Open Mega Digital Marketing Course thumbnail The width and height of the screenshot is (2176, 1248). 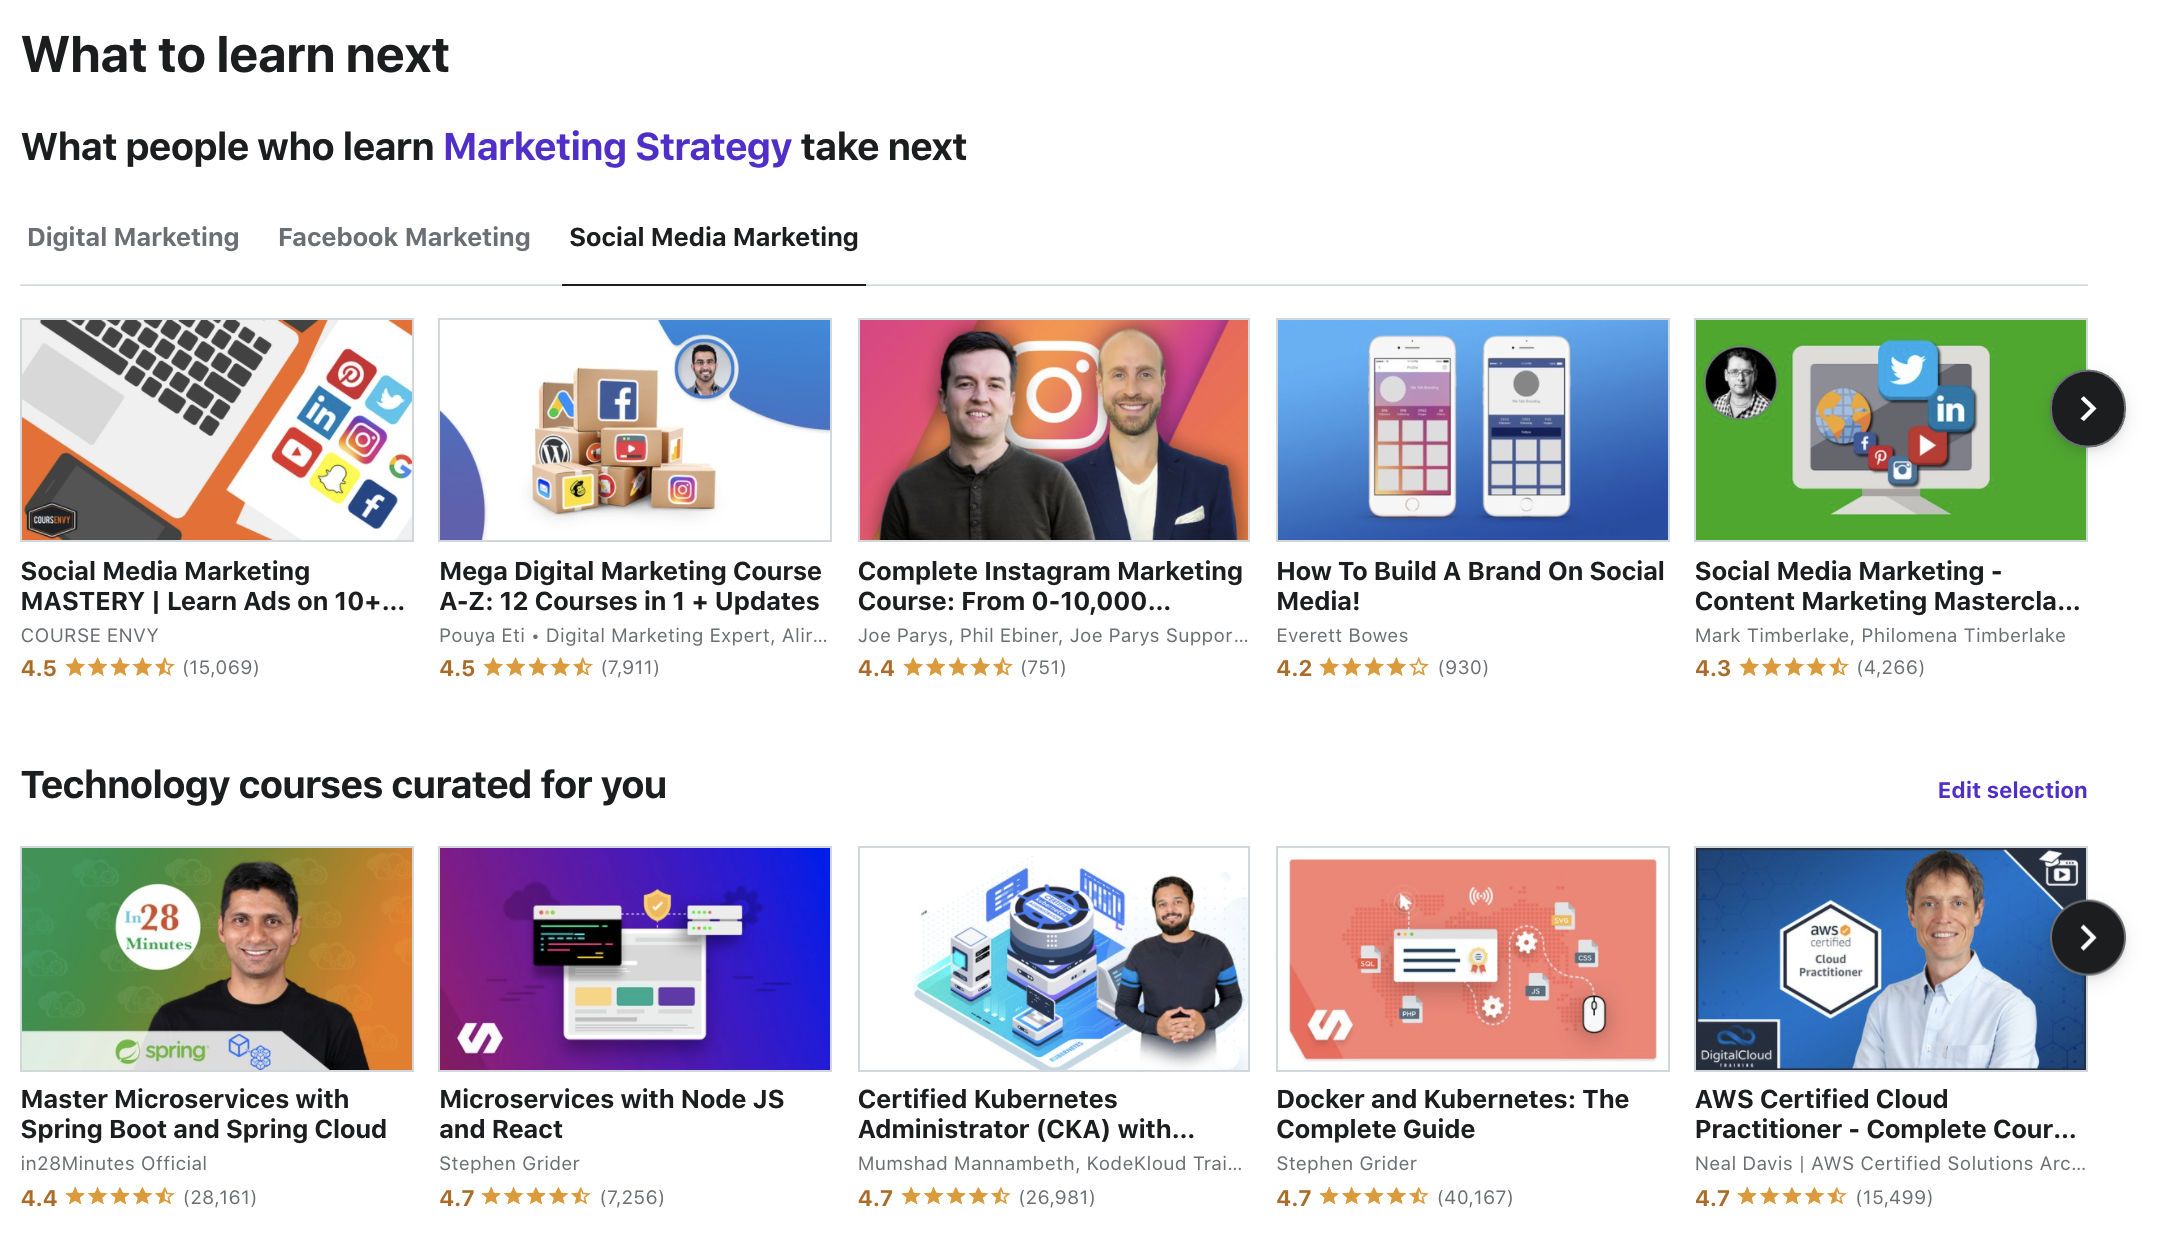pyautogui.click(x=635, y=430)
